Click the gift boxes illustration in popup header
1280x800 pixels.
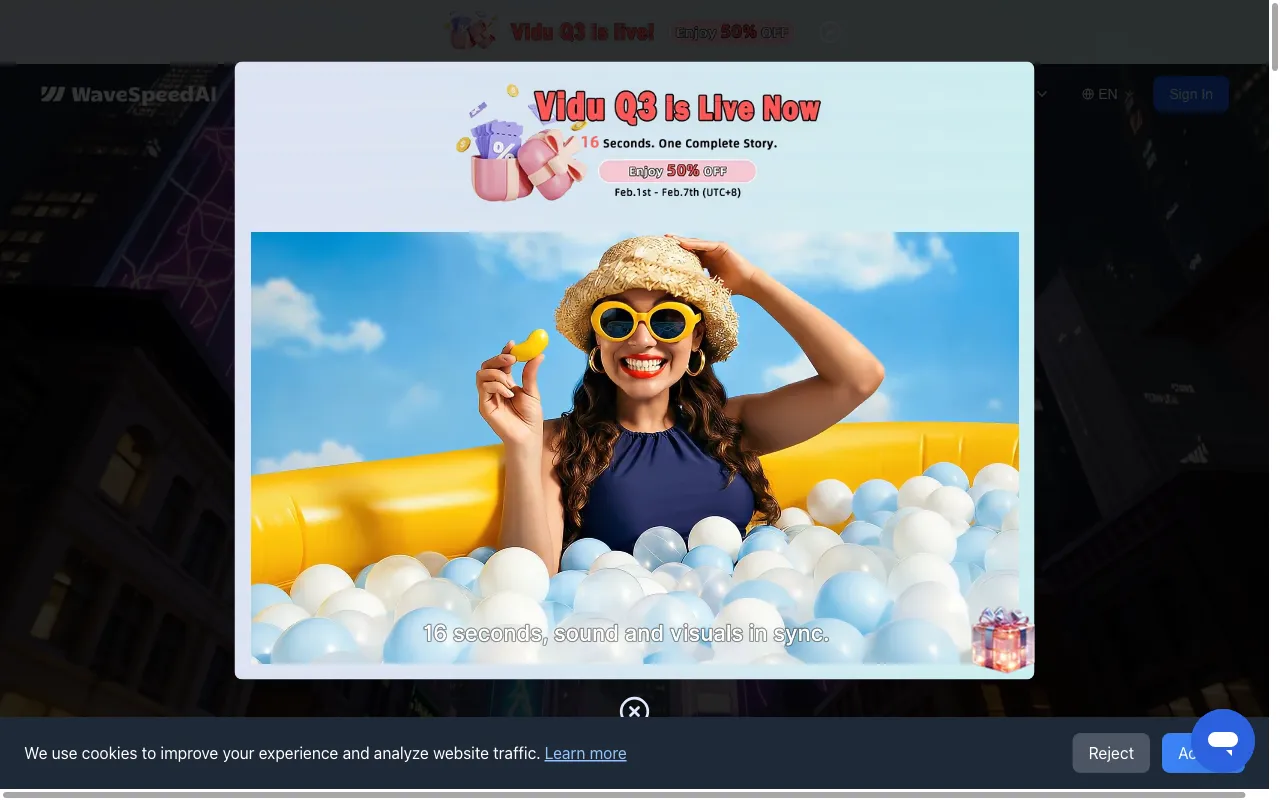[x=522, y=146]
